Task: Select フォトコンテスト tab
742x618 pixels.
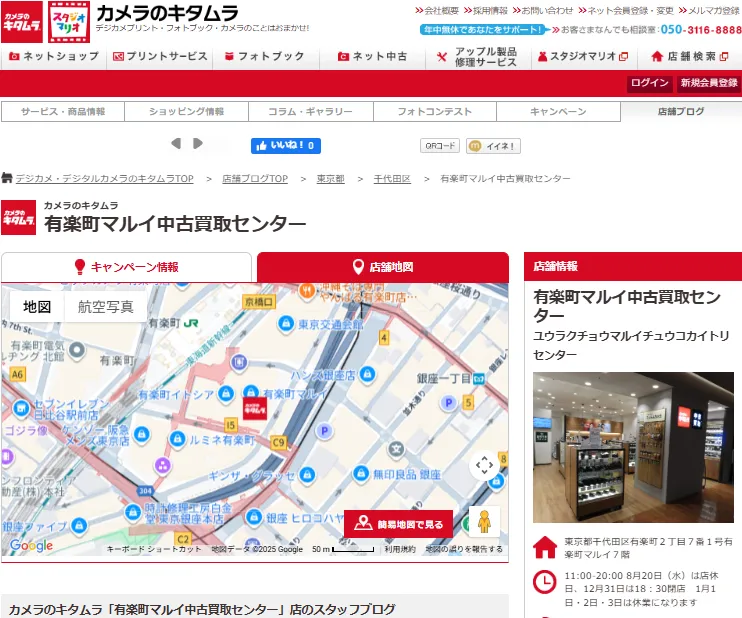Action: coord(434,112)
